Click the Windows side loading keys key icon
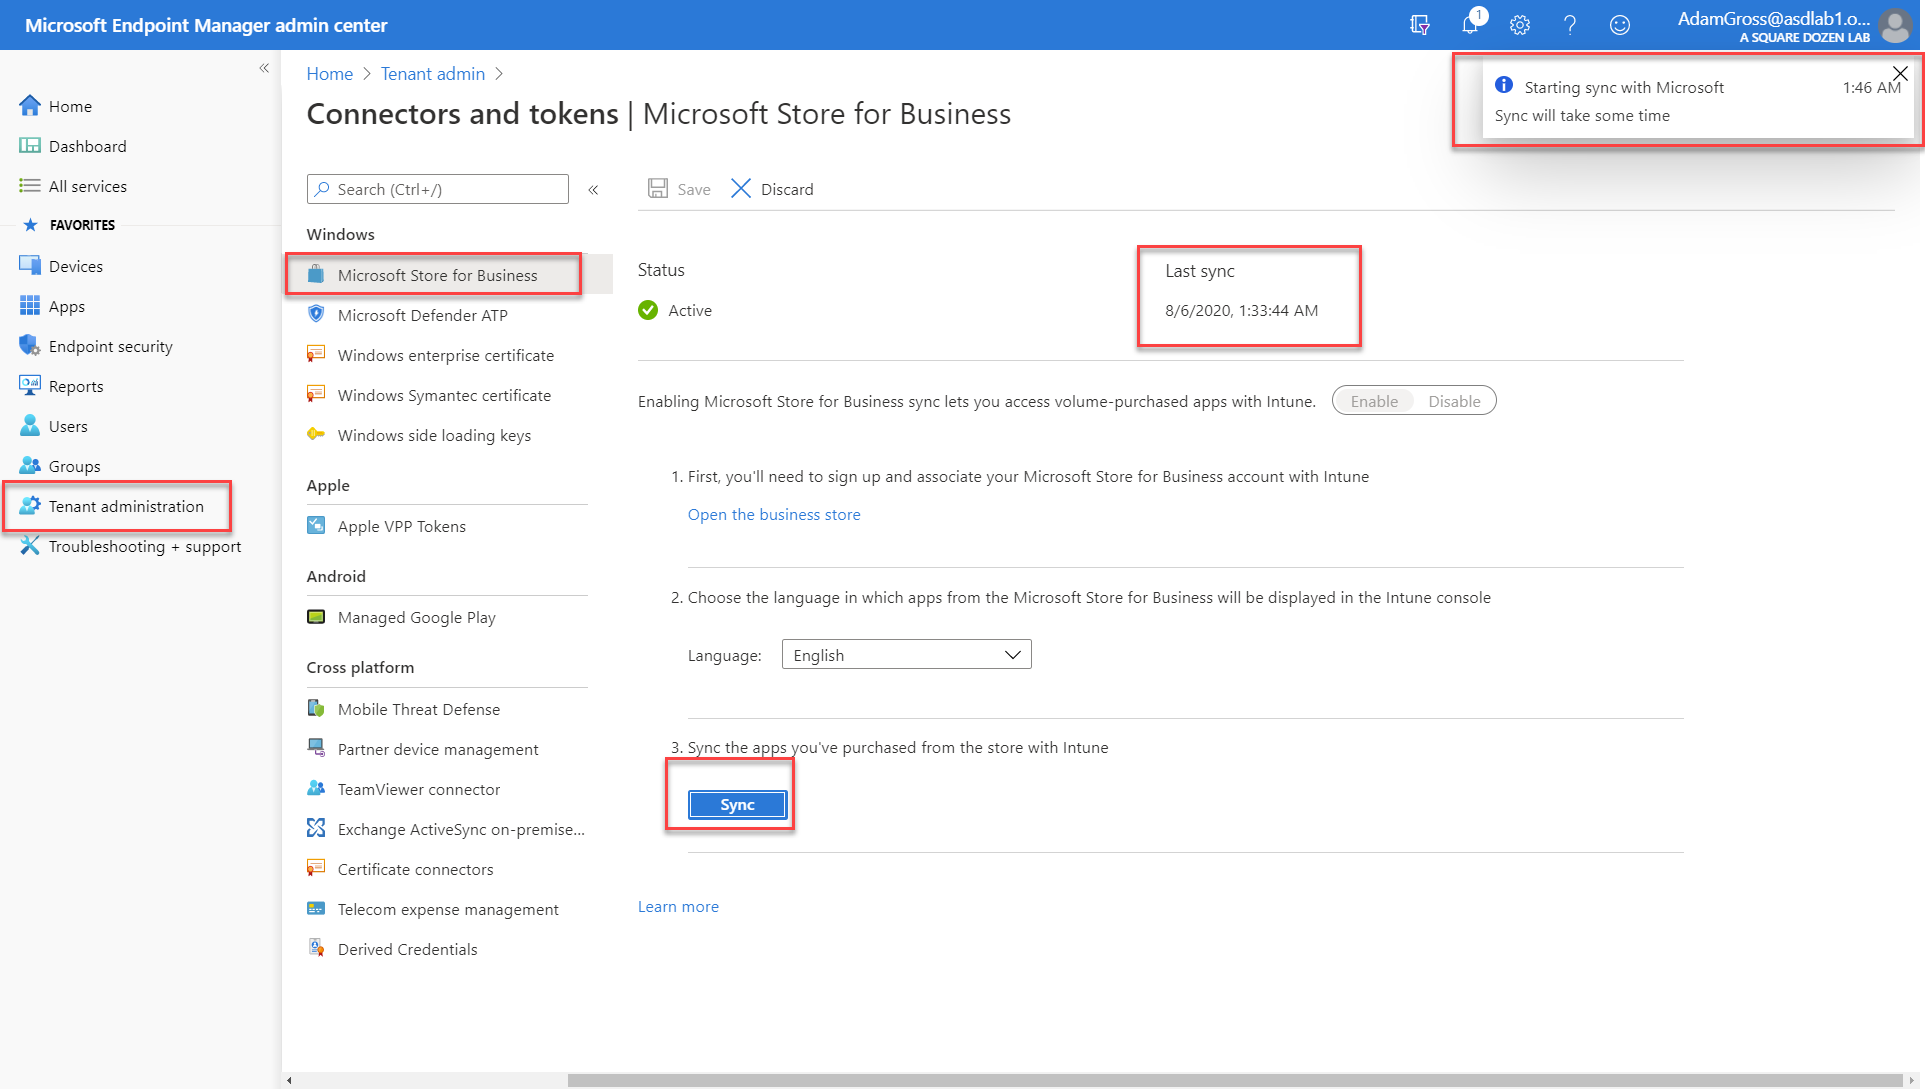 coord(316,435)
